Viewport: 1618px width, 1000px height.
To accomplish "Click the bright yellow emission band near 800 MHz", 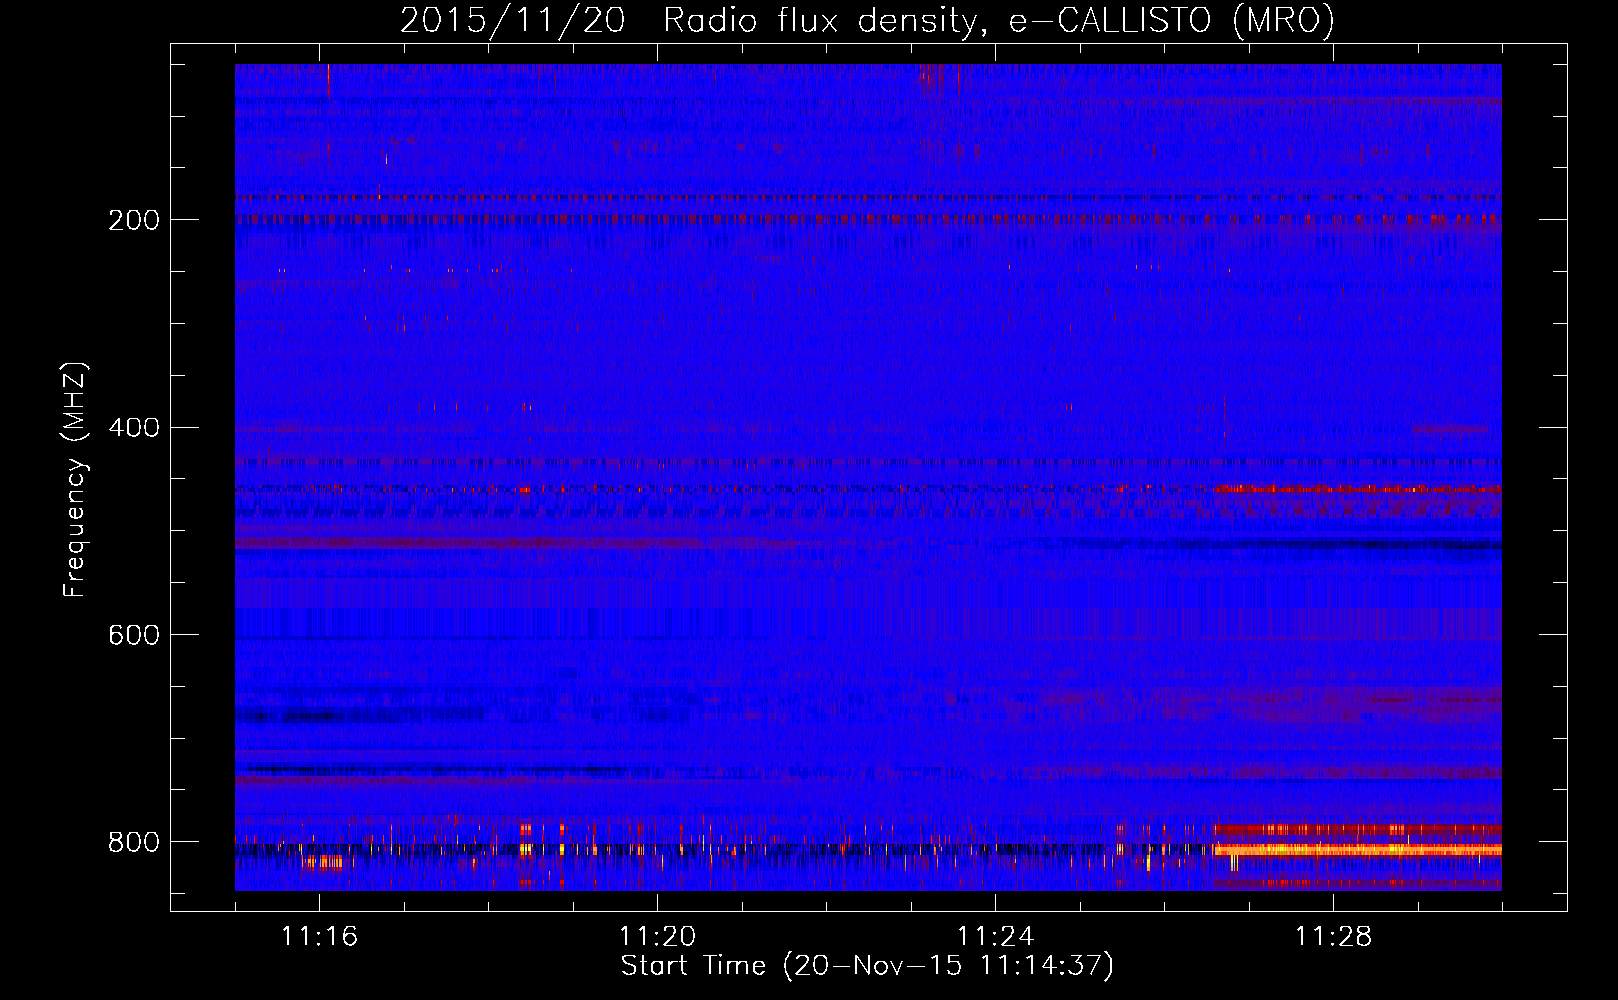I will (1358, 850).
